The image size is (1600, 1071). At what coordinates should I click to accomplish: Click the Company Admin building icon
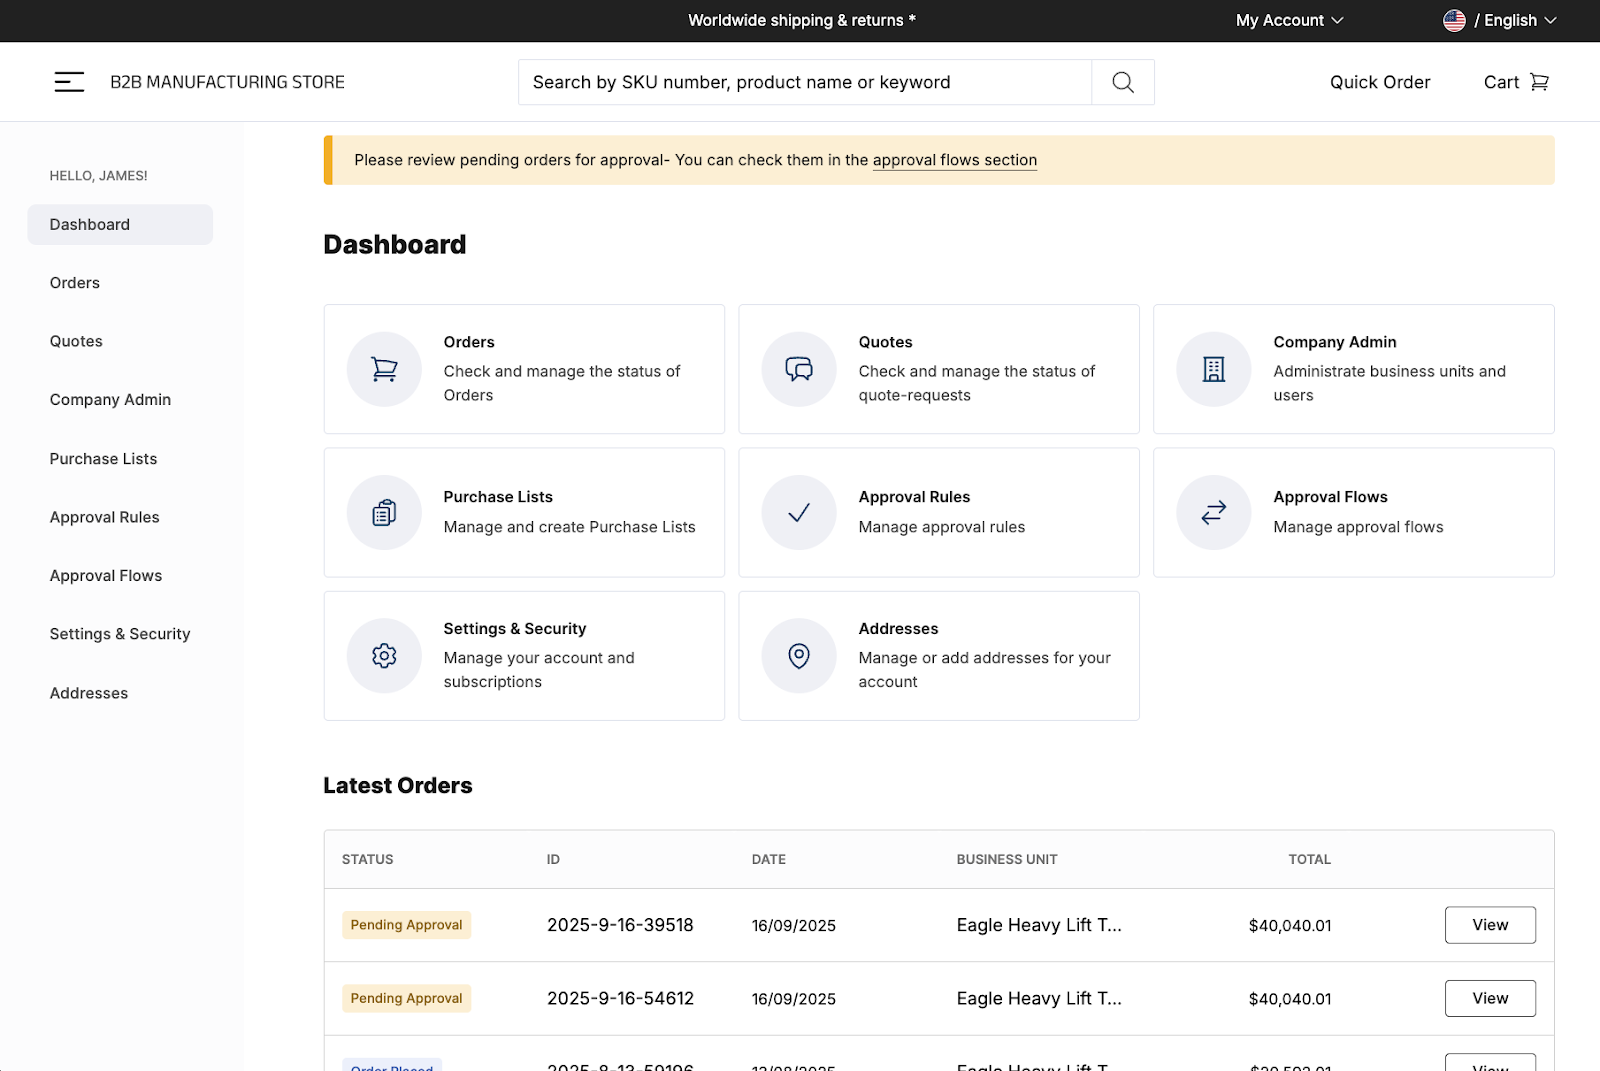click(x=1213, y=369)
